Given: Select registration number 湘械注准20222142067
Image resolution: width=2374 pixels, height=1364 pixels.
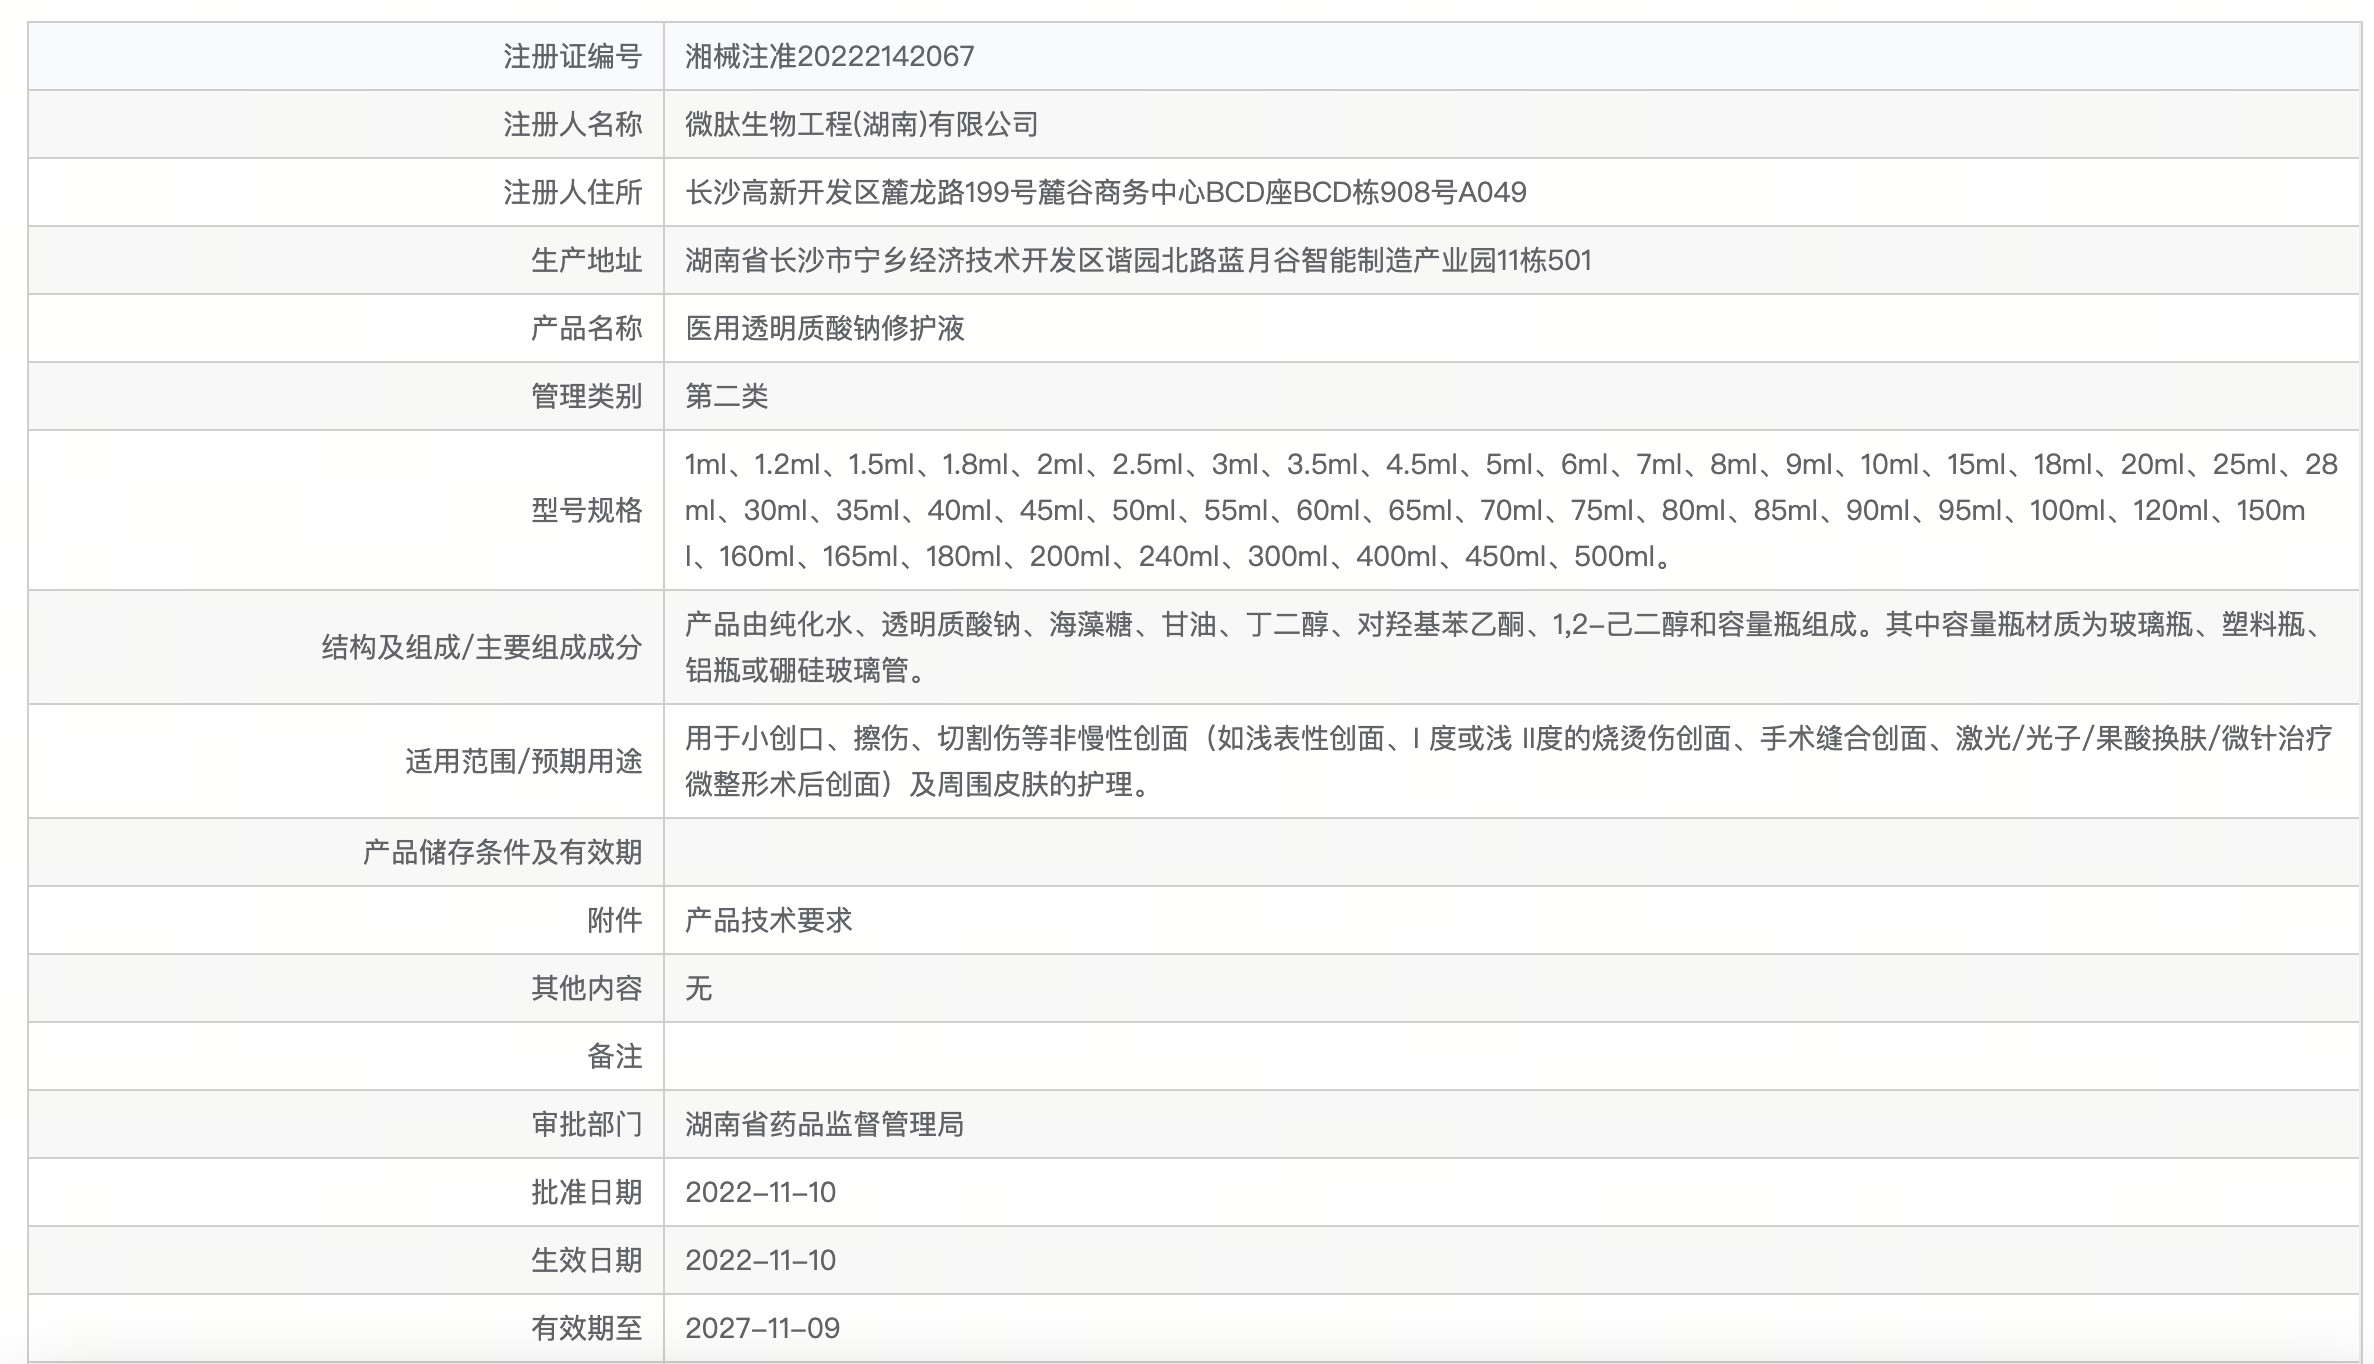Looking at the screenshot, I should [829, 56].
